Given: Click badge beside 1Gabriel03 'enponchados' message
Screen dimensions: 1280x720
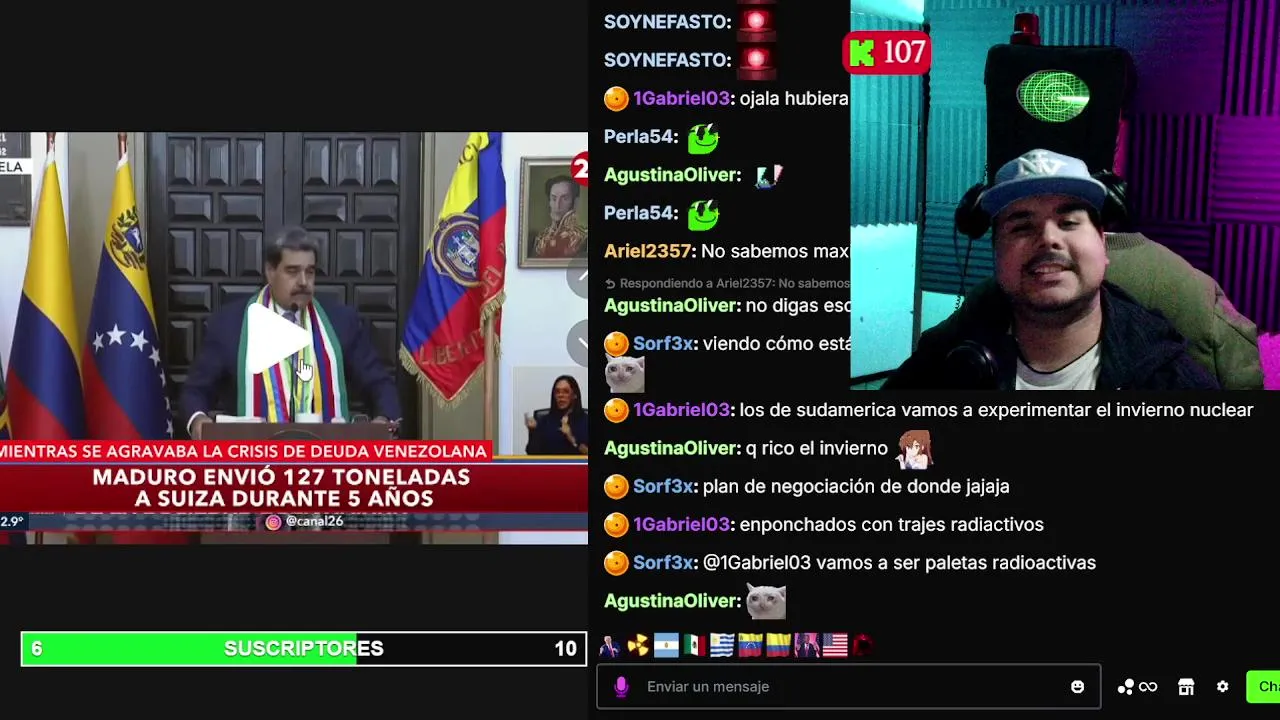Looking at the screenshot, I should pyautogui.click(x=616, y=524).
